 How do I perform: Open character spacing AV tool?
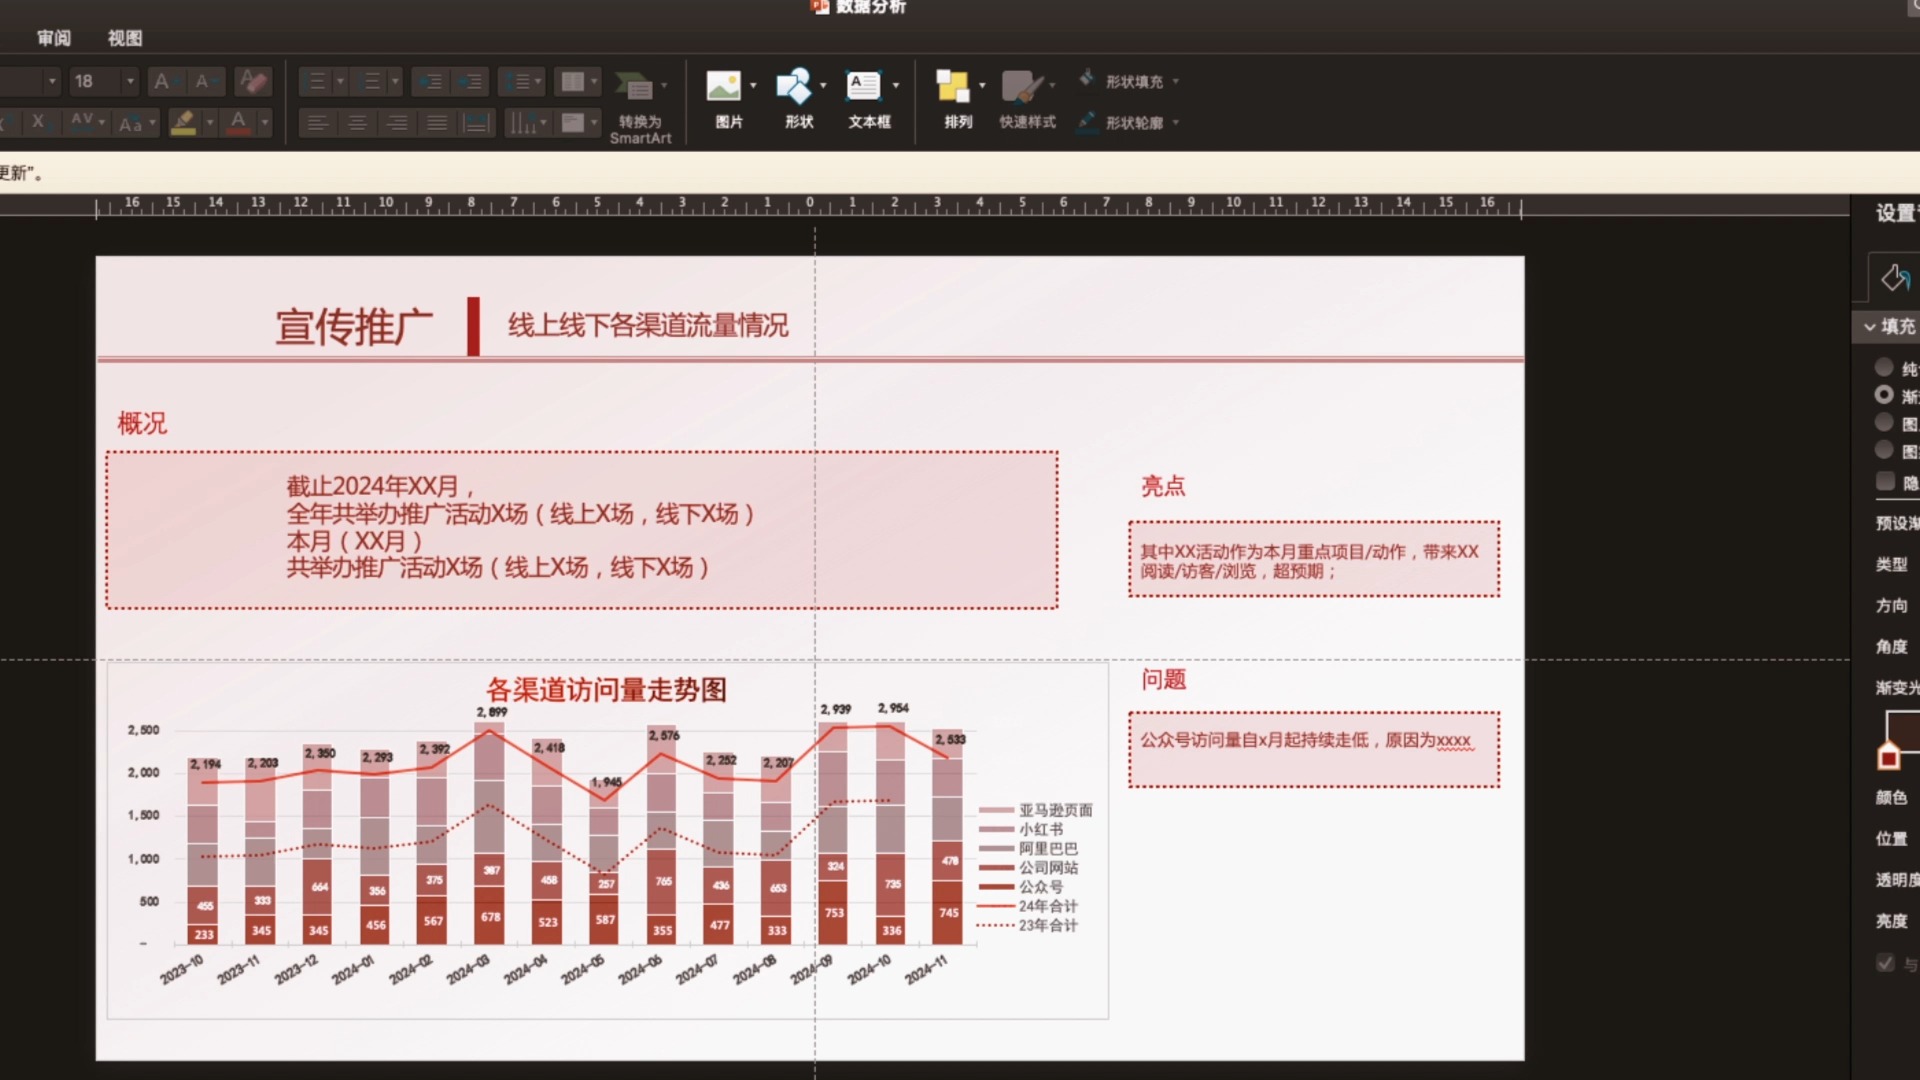click(x=86, y=123)
